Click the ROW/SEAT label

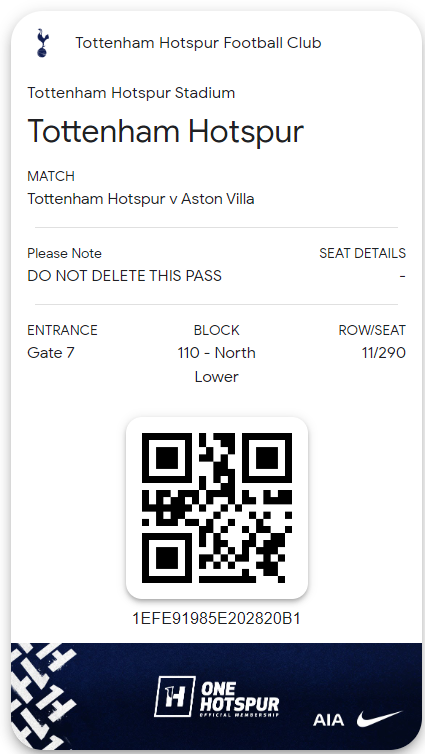click(x=372, y=330)
